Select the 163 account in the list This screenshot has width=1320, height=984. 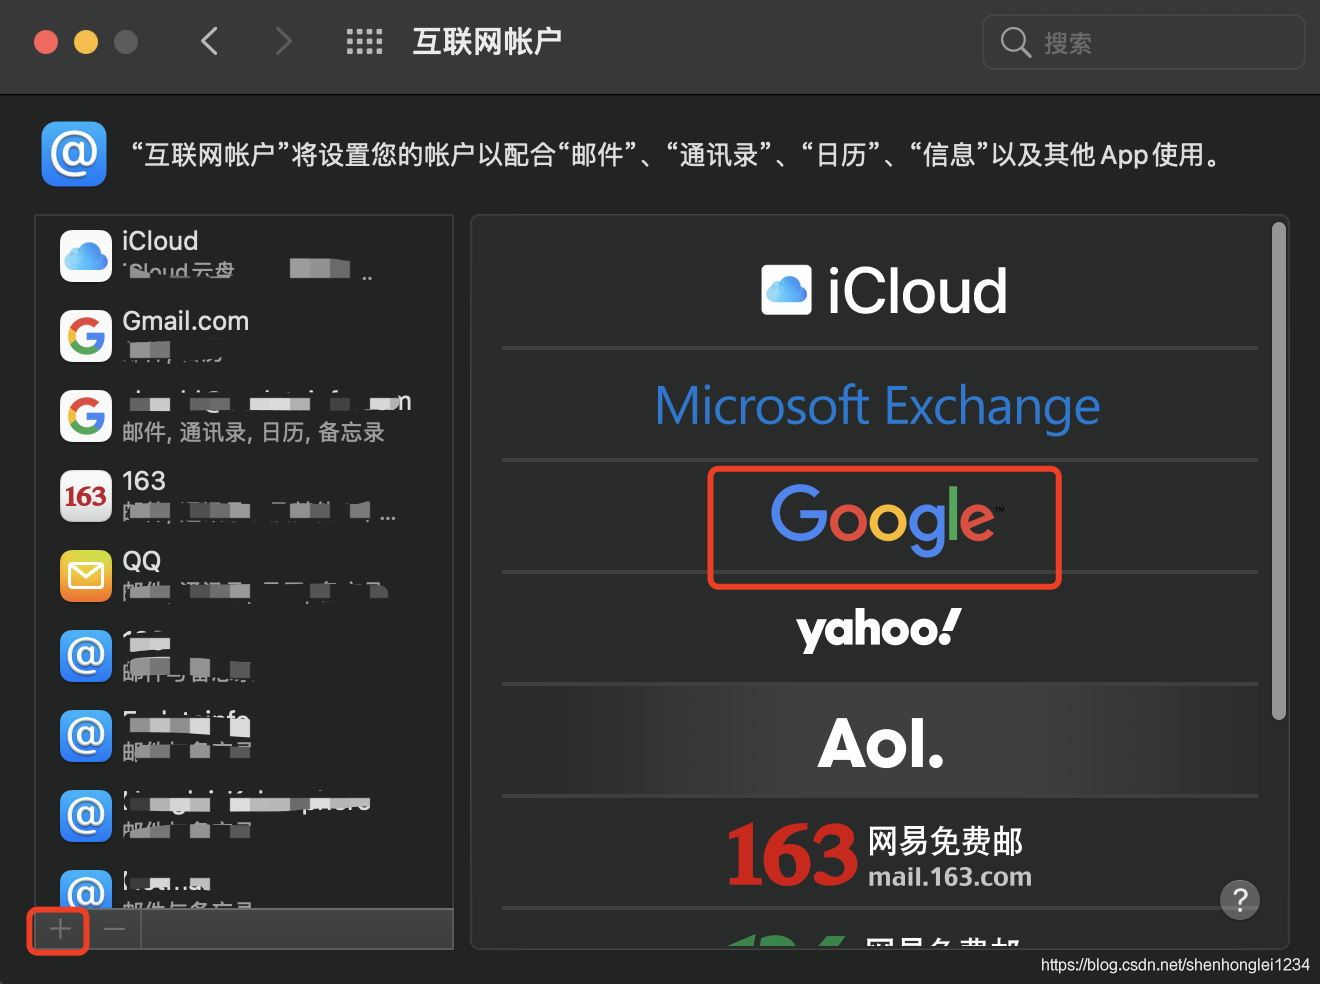click(244, 495)
